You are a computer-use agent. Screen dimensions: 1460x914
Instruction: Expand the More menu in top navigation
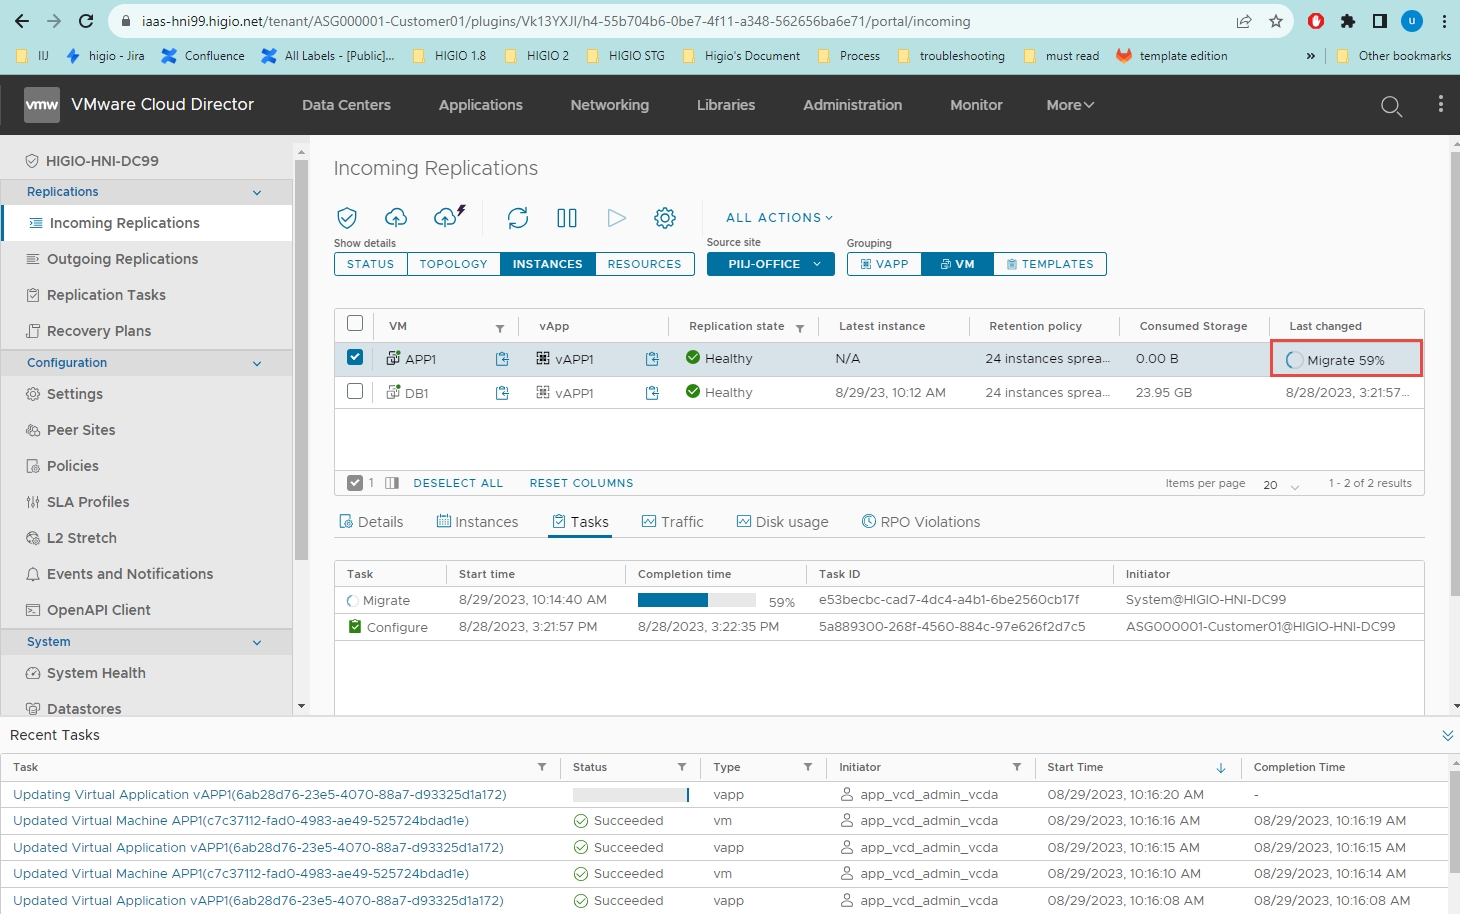pos(1070,105)
